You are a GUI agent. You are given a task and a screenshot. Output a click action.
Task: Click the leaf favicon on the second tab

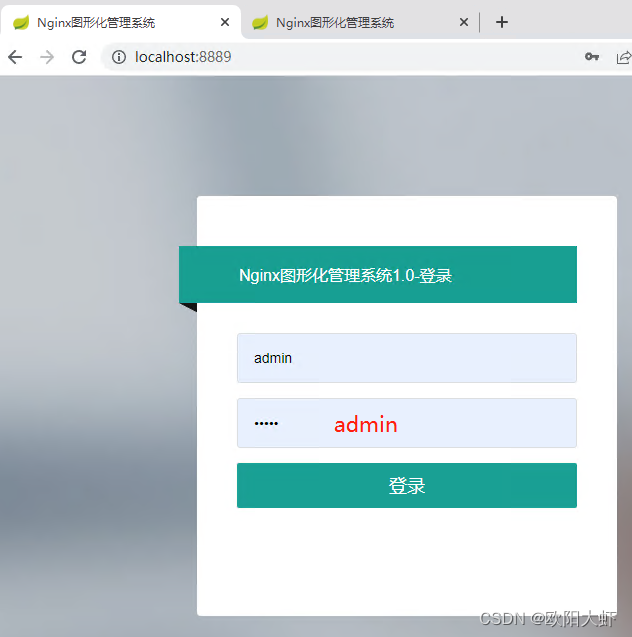260,22
